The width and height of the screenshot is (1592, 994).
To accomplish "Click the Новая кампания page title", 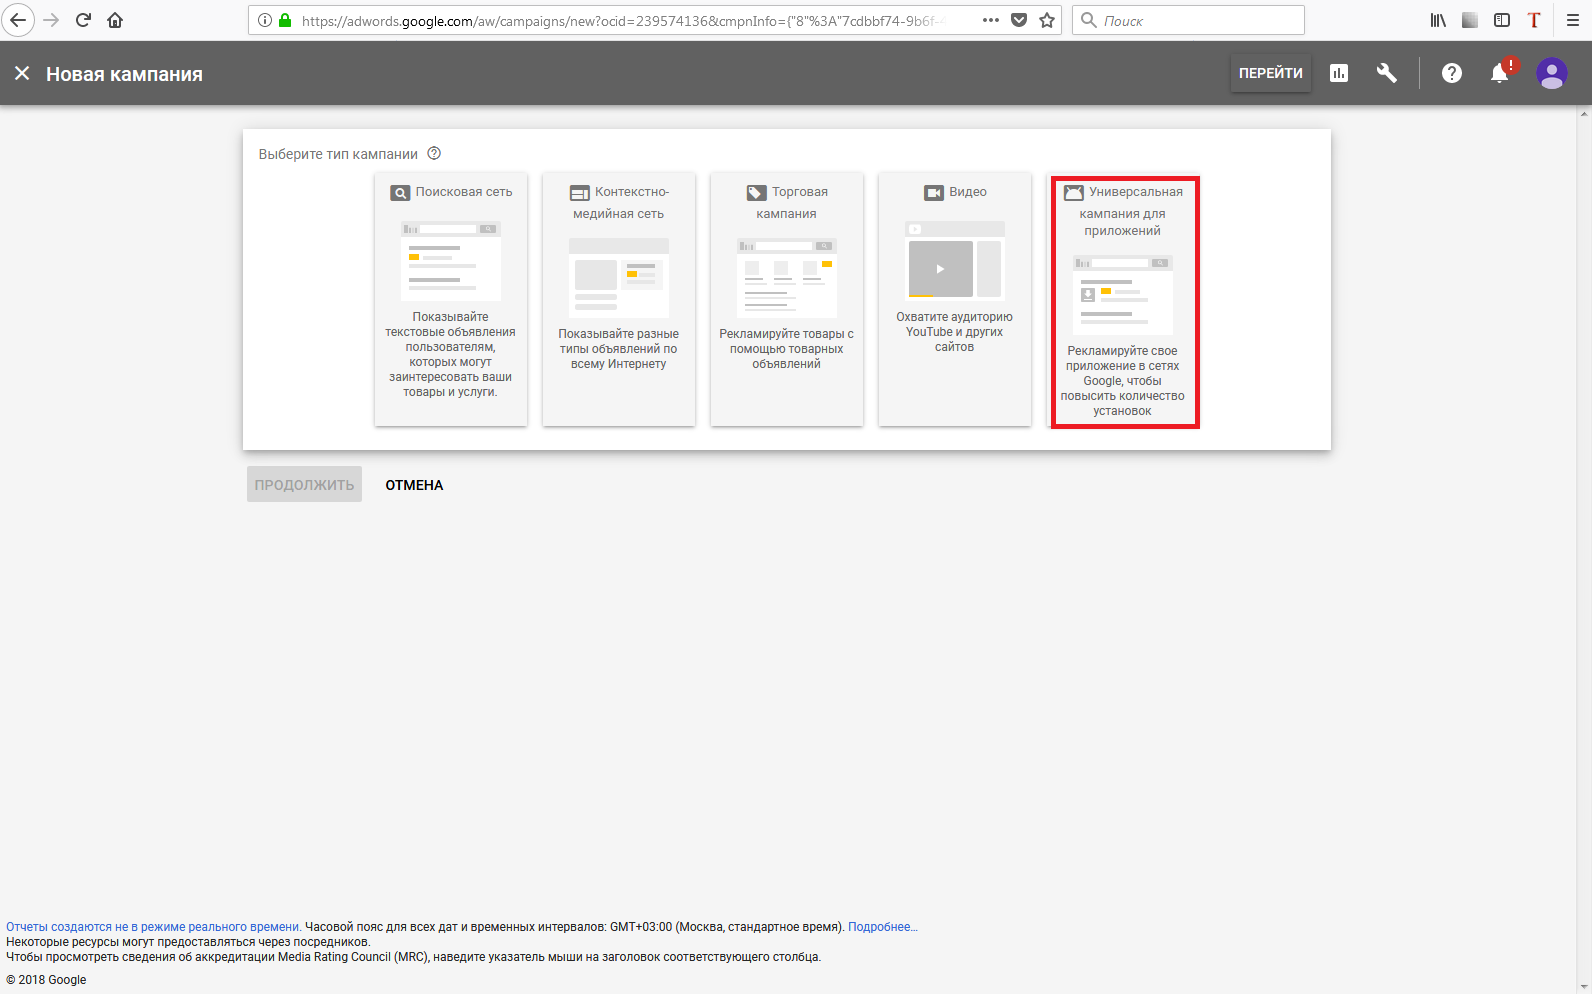I will [x=124, y=74].
